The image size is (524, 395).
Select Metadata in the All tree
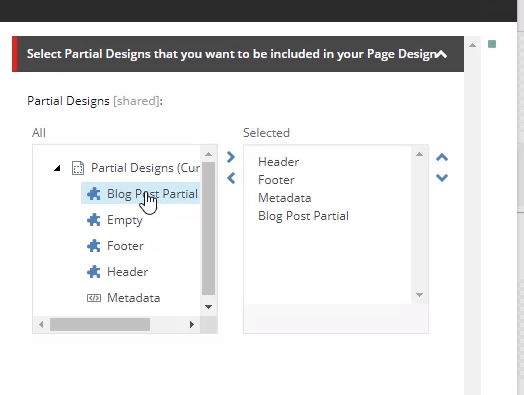(x=133, y=298)
